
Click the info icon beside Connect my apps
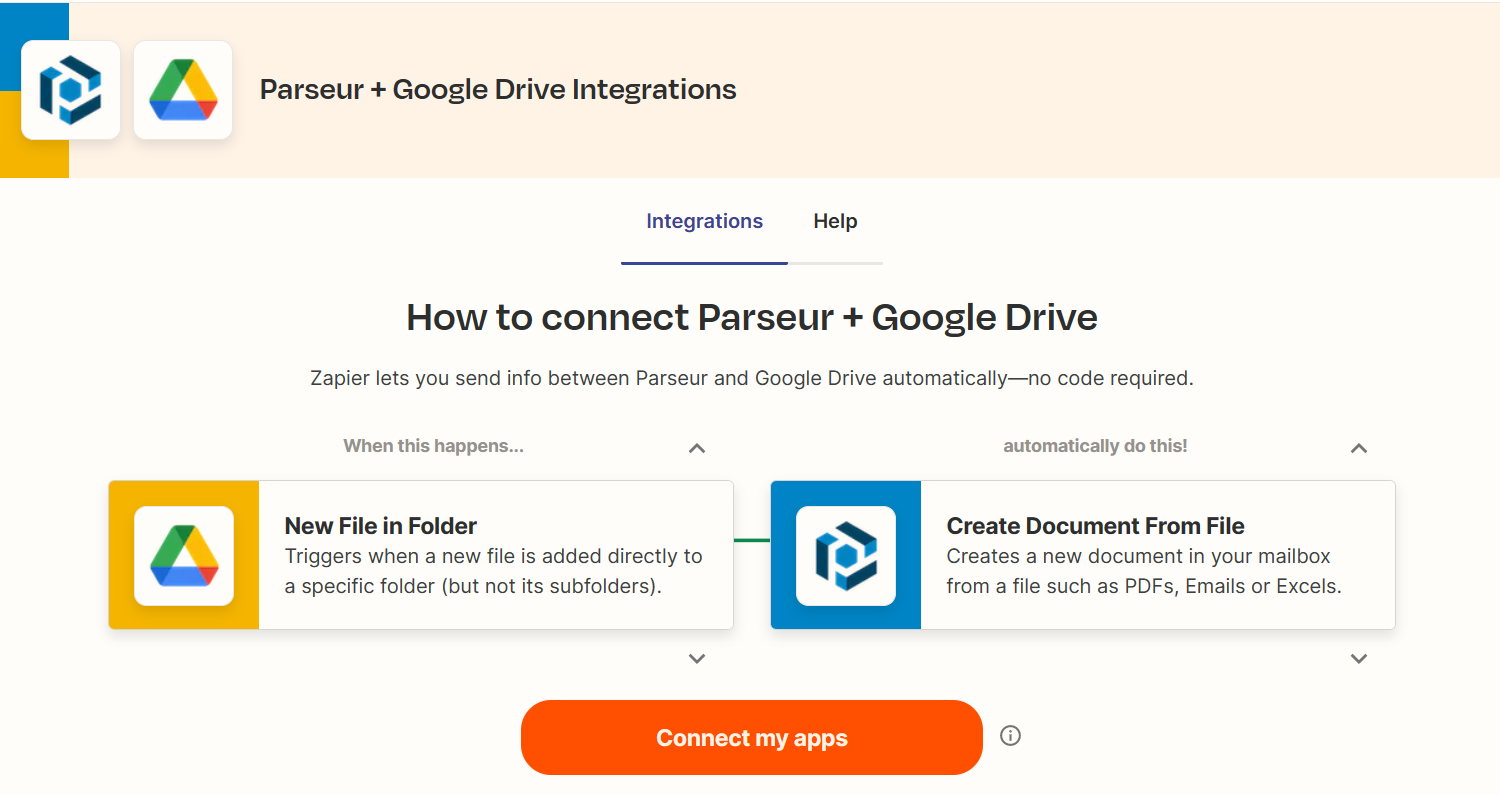[1010, 736]
